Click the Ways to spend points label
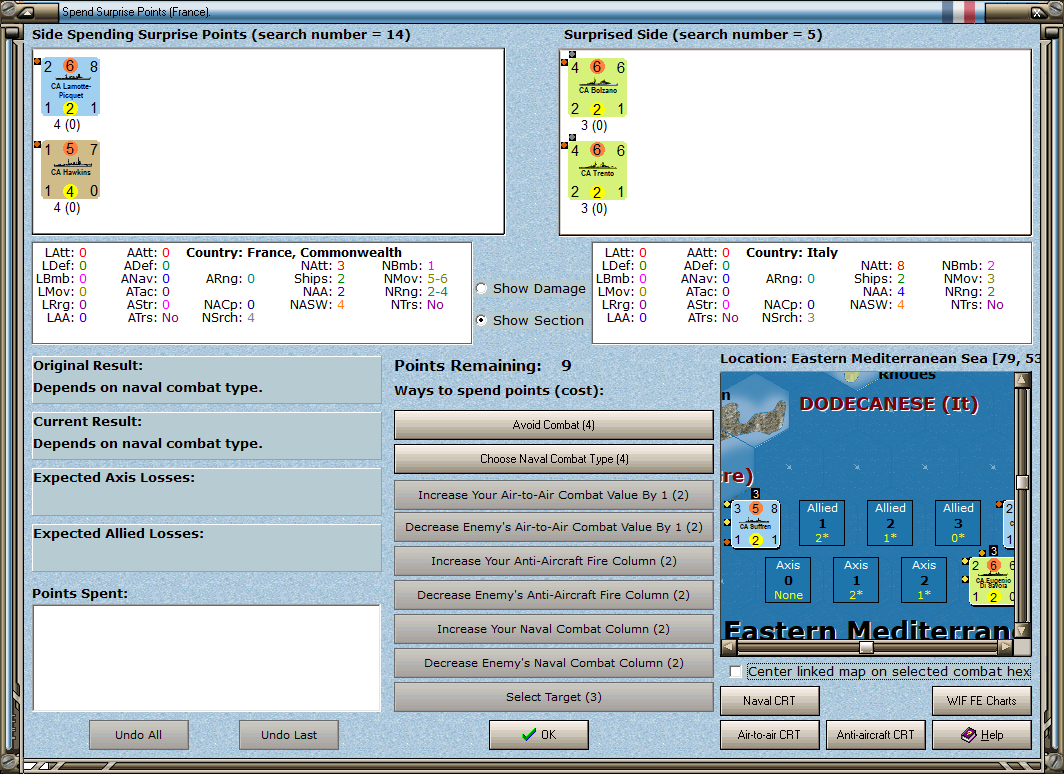 [499, 391]
